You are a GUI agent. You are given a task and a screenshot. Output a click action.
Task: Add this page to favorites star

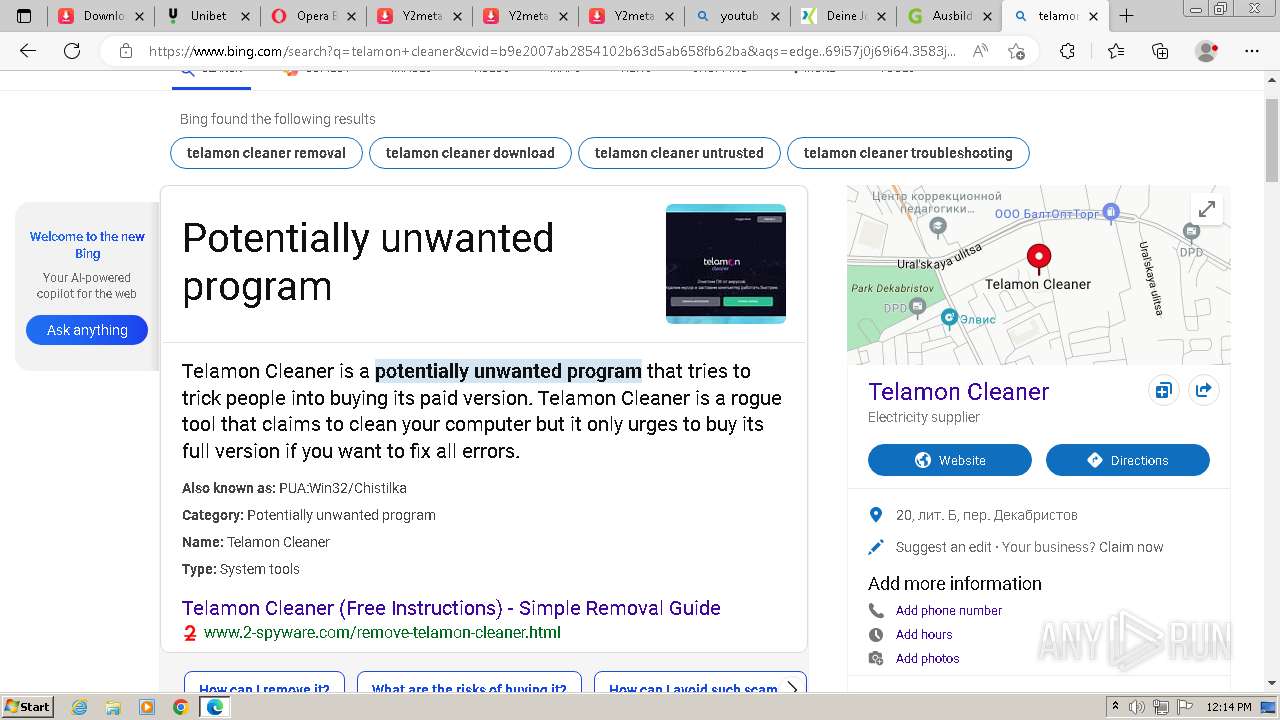[x=1017, y=51]
